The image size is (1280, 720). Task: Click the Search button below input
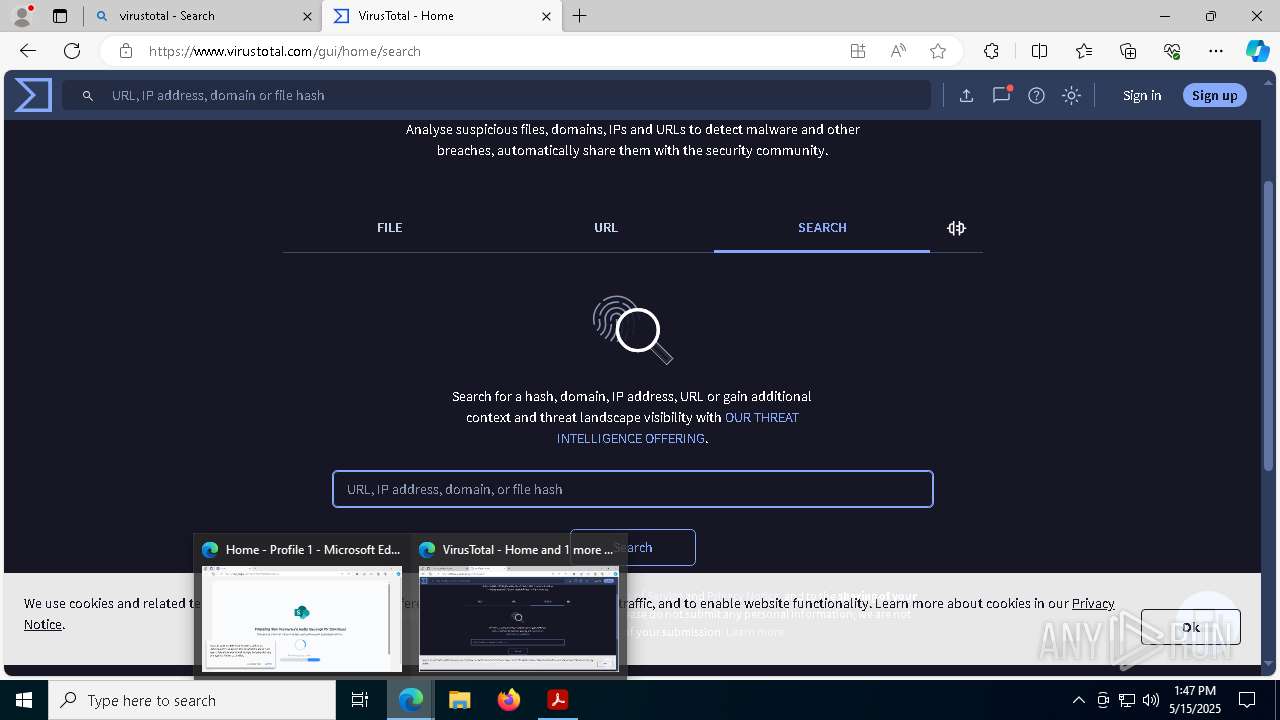point(632,548)
